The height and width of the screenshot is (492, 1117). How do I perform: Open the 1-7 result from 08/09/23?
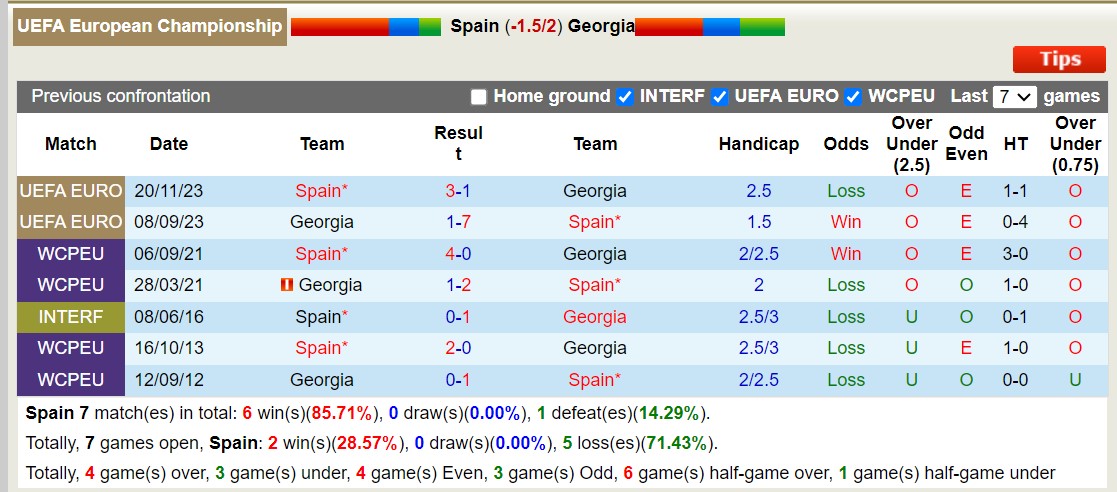coord(458,222)
